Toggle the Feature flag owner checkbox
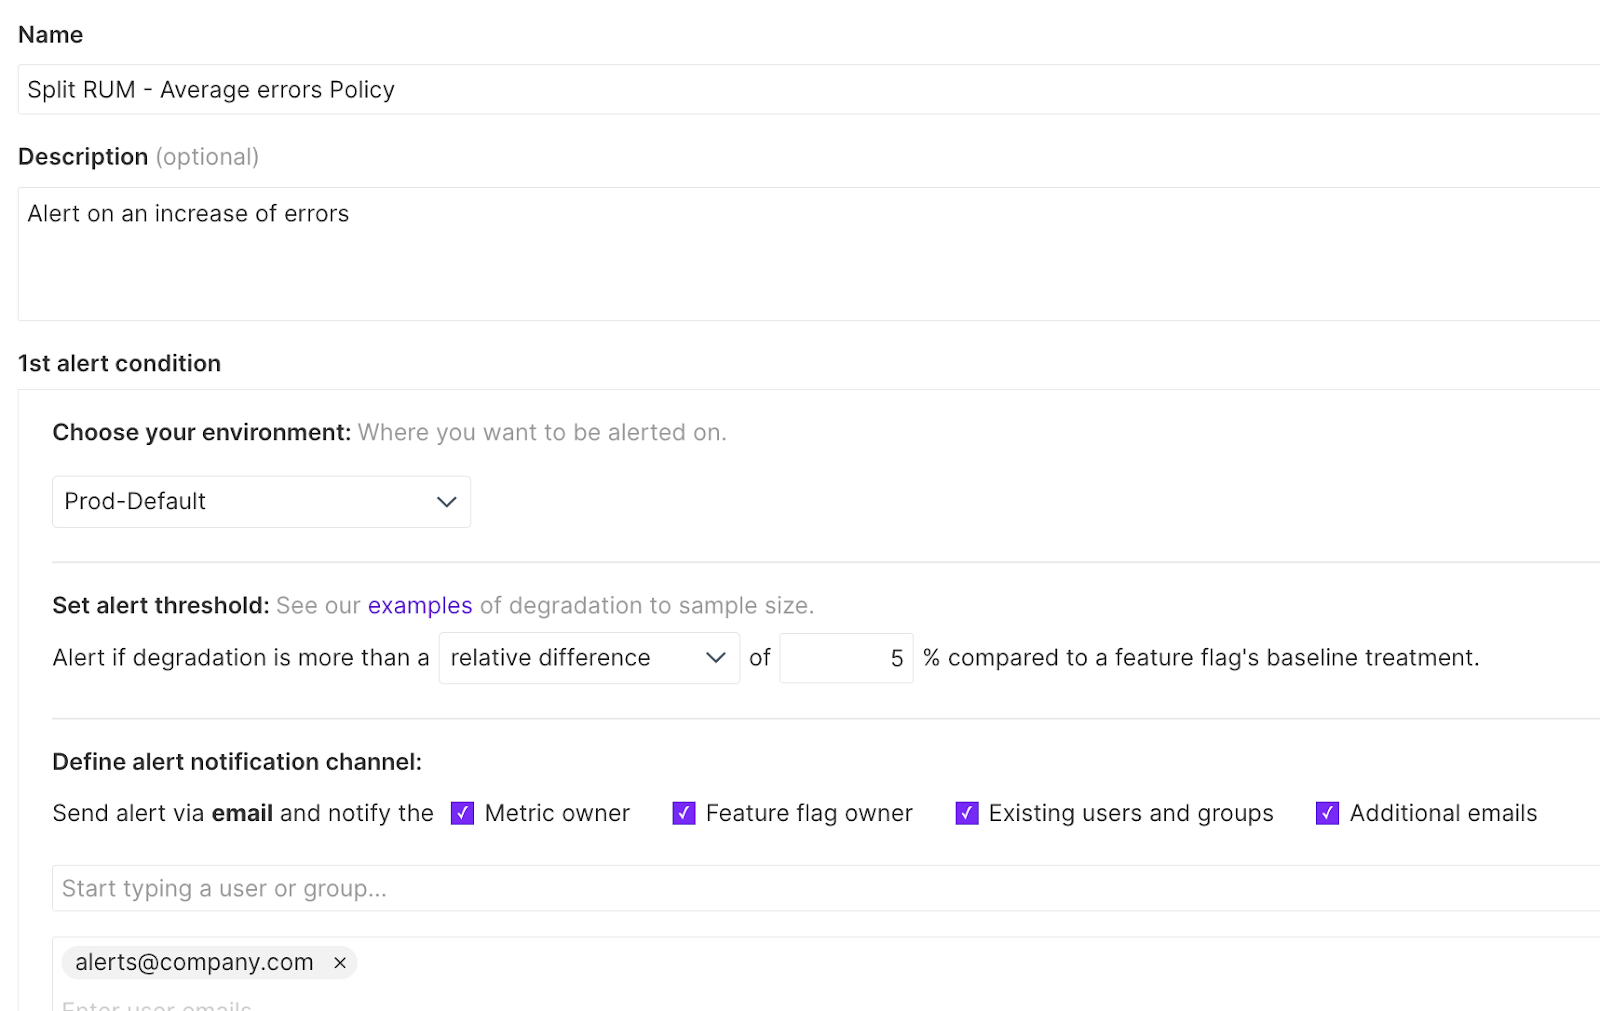Viewport: 1600px width, 1011px height. click(684, 813)
